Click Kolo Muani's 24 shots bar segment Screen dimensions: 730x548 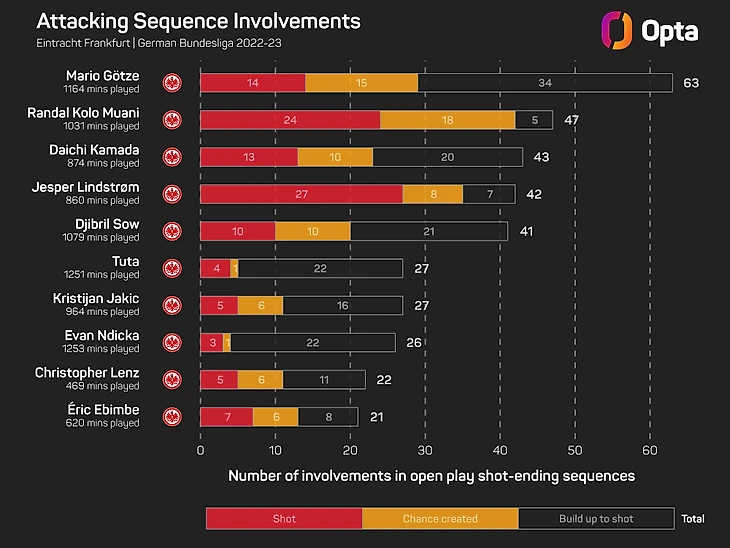pyautogui.click(x=290, y=120)
